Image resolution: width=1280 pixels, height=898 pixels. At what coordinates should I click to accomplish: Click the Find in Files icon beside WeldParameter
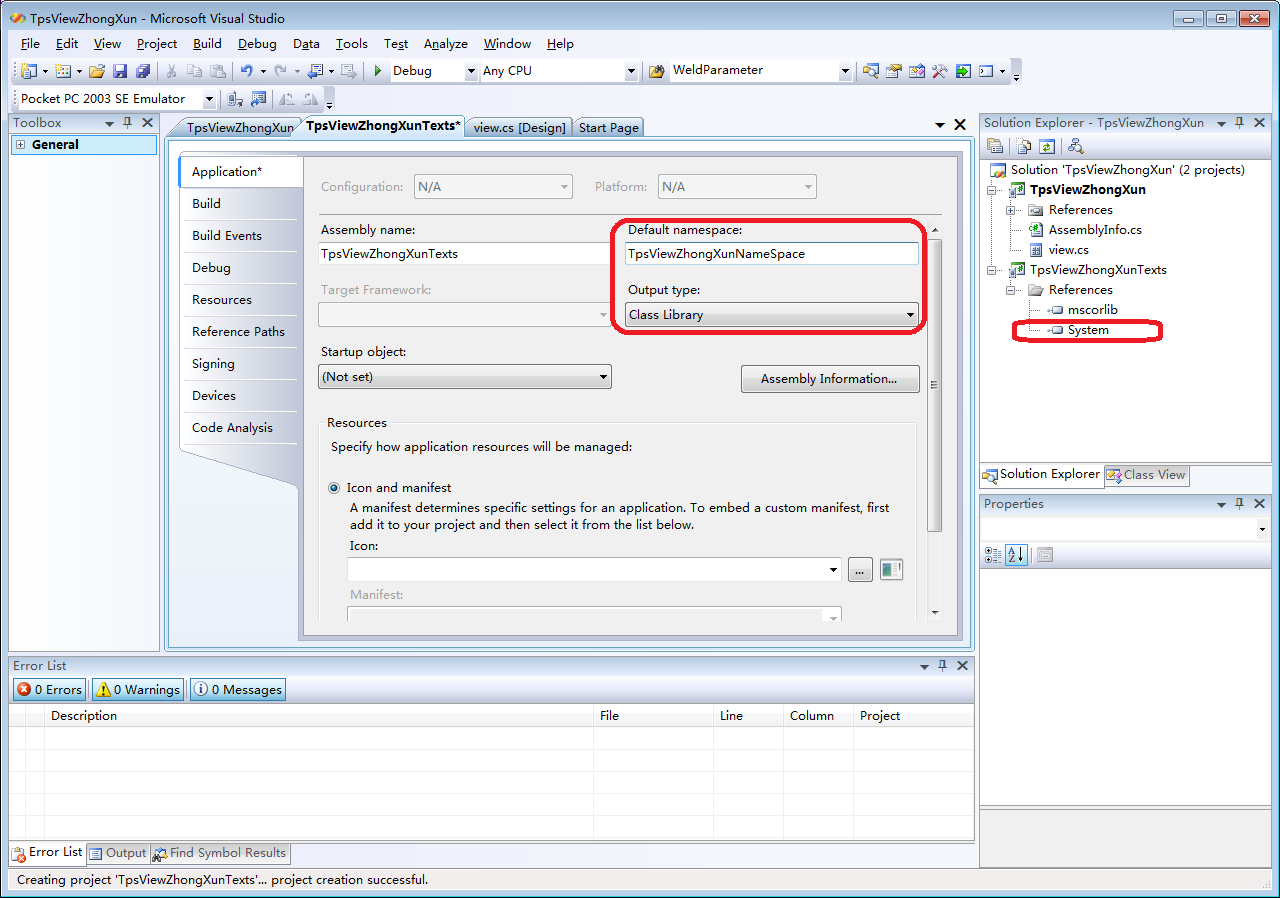tap(657, 71)
